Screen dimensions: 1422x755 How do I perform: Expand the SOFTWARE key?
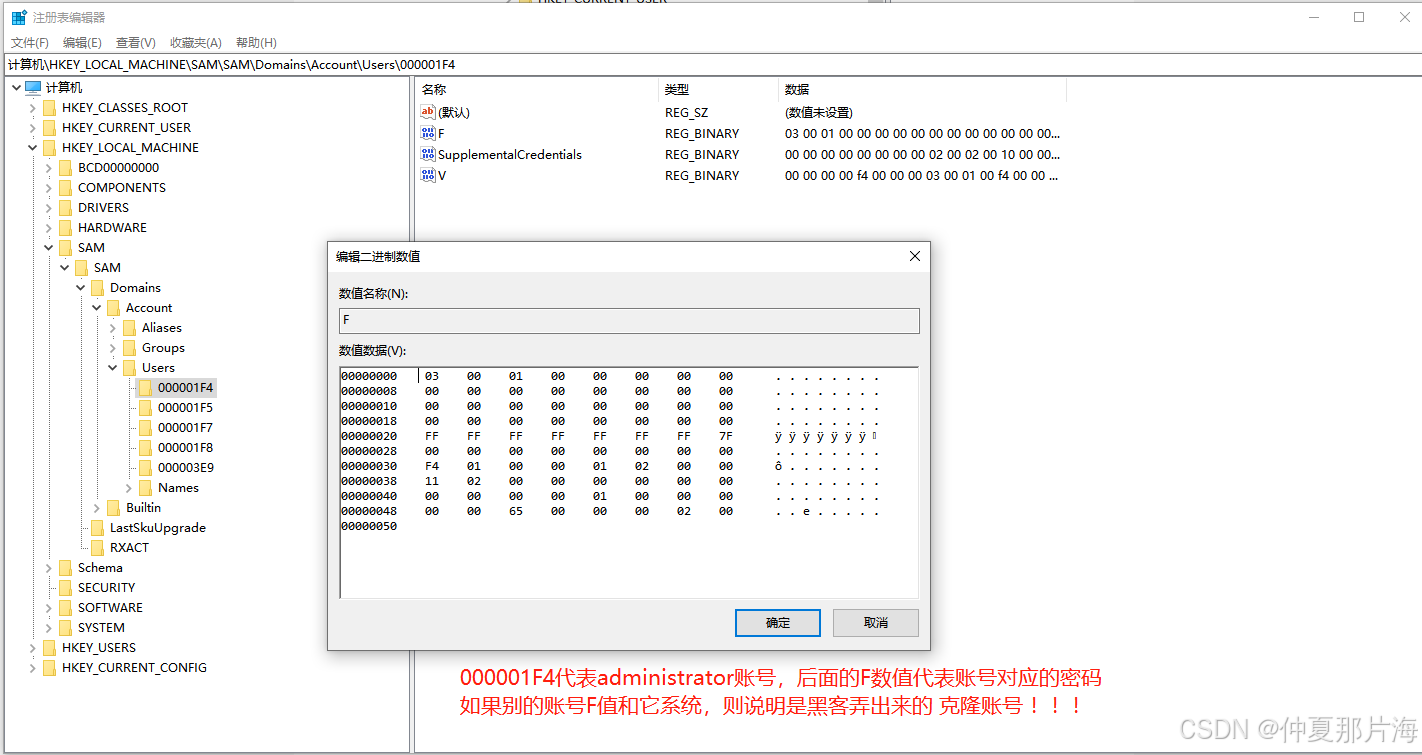(x=49, y=607)
